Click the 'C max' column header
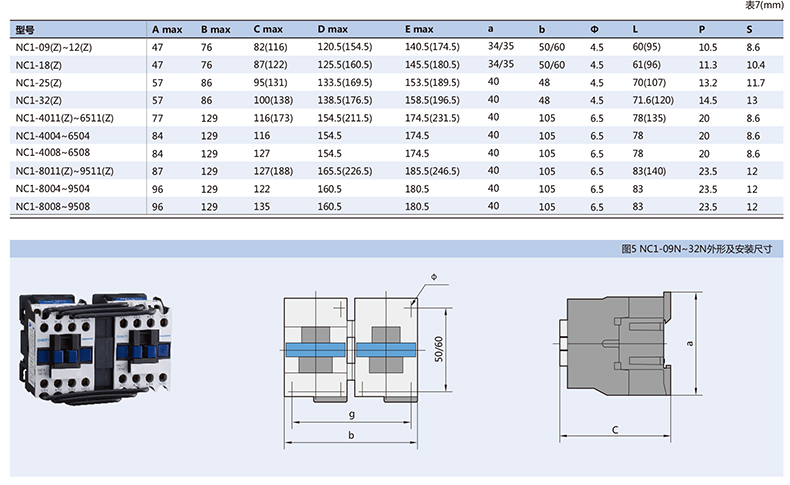This screenshot has width=790, height=485. 267,31
